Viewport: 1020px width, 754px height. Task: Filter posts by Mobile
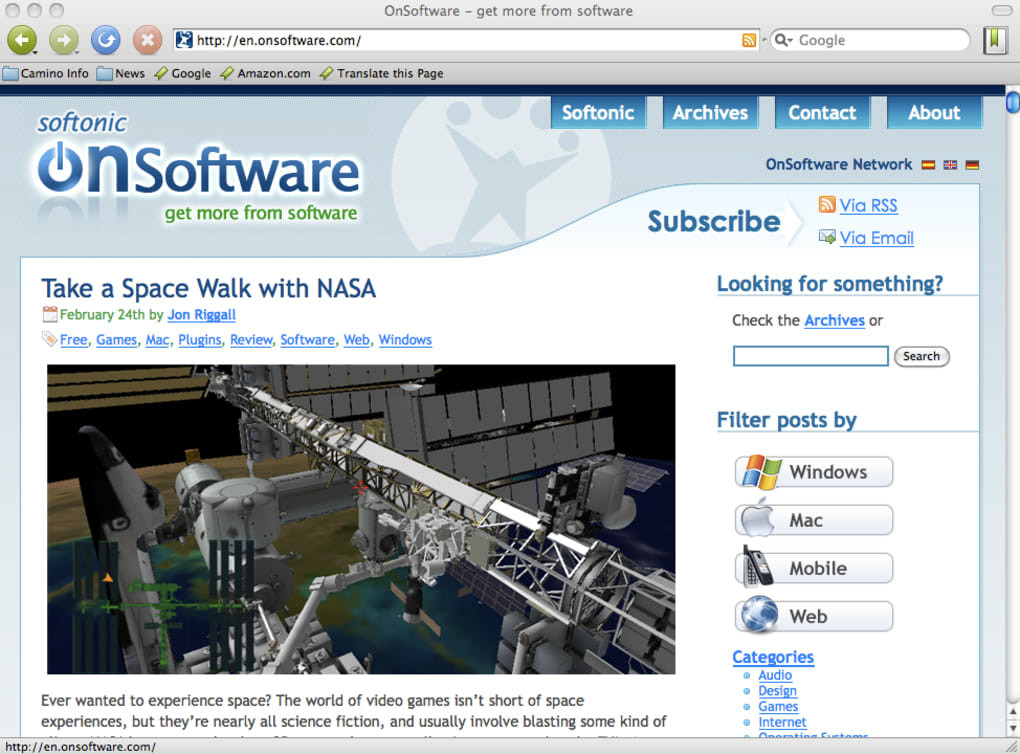pyautogui.click(x=814, y=568)
